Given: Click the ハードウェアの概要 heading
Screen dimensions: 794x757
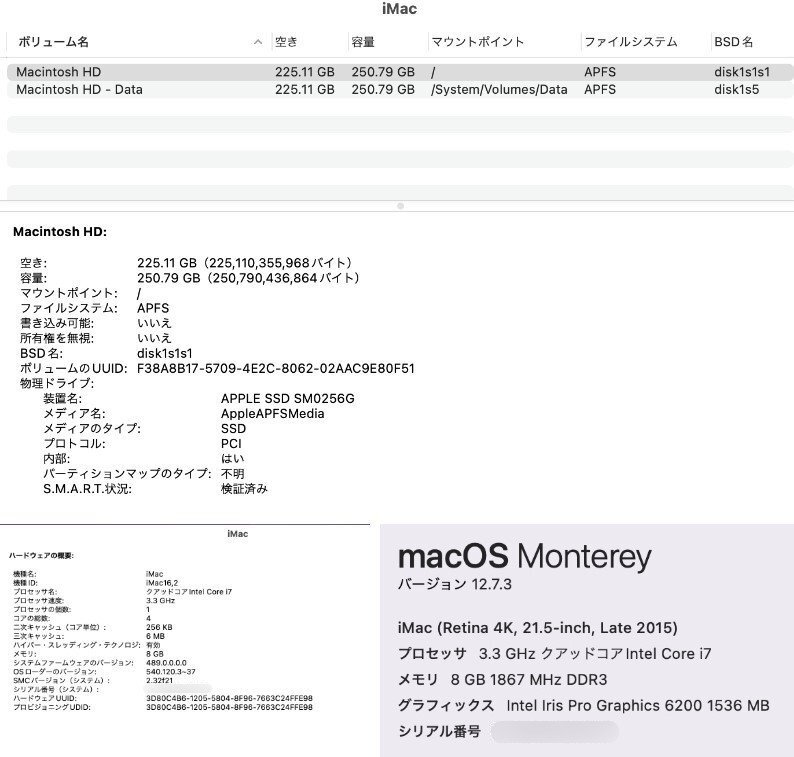Looking at the screenshot, I should (x=42, y=556).
